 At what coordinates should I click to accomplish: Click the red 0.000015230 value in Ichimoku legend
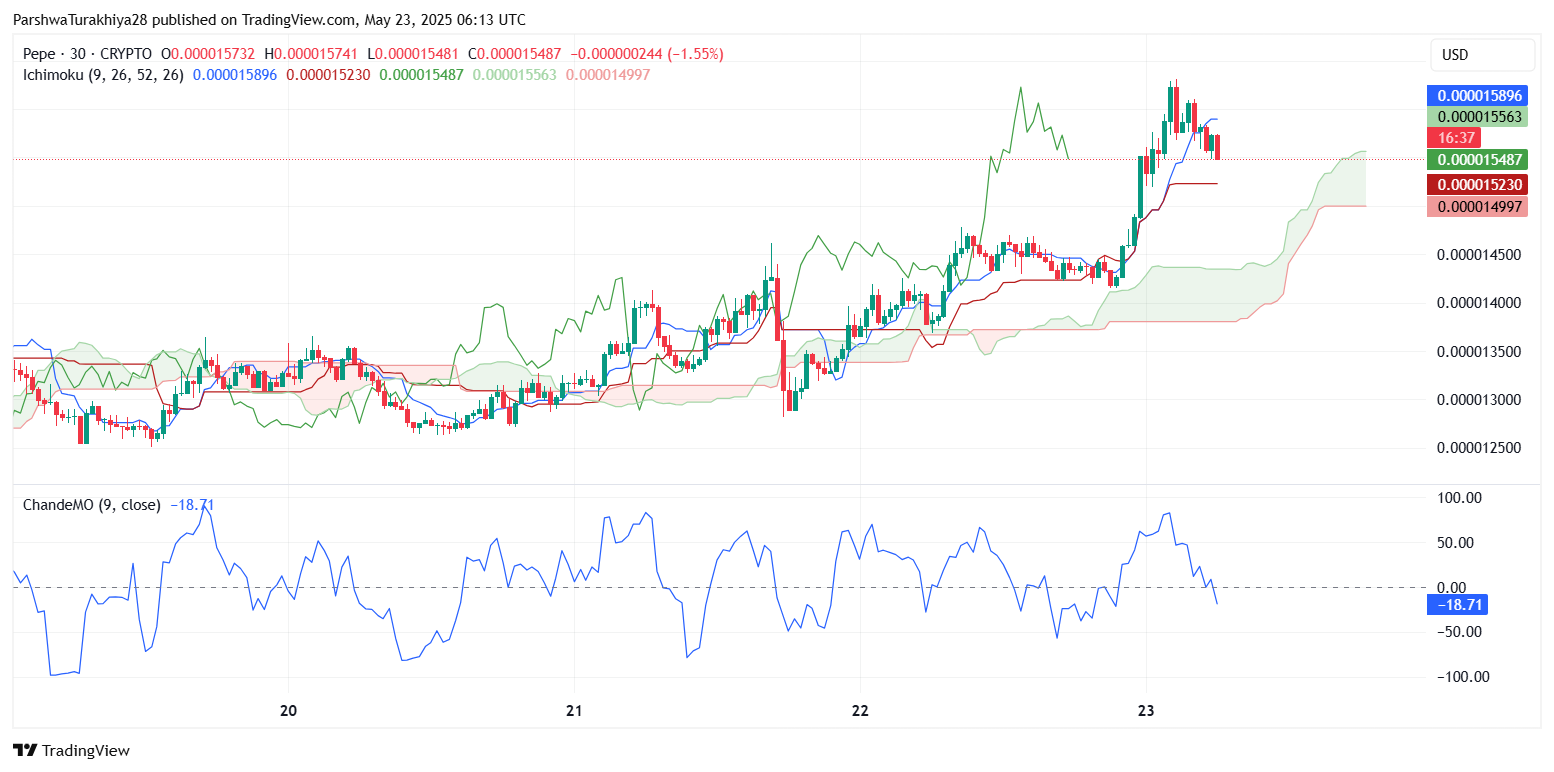click(328, 75)
